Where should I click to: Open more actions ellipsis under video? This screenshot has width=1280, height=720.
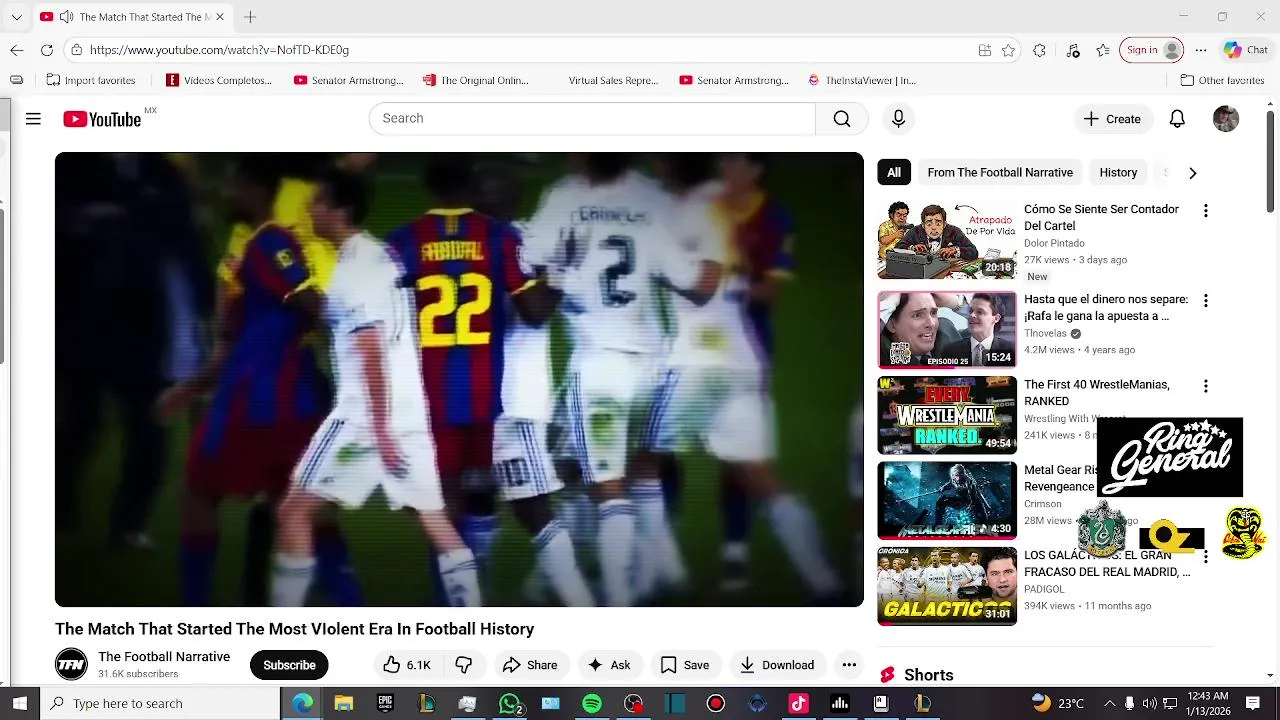tap(849, 665)
